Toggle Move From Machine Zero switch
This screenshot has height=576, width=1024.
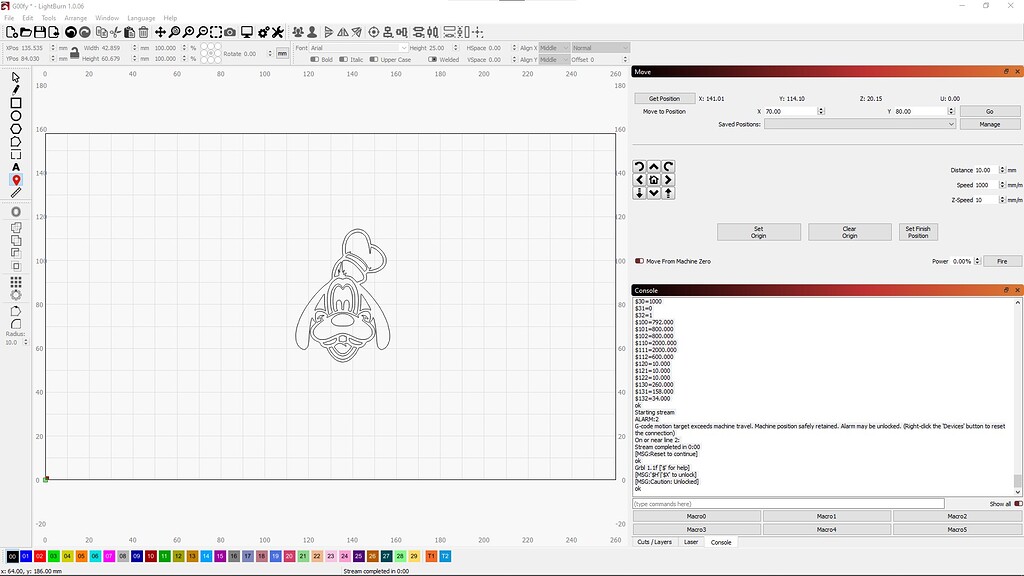click(639, 261)
